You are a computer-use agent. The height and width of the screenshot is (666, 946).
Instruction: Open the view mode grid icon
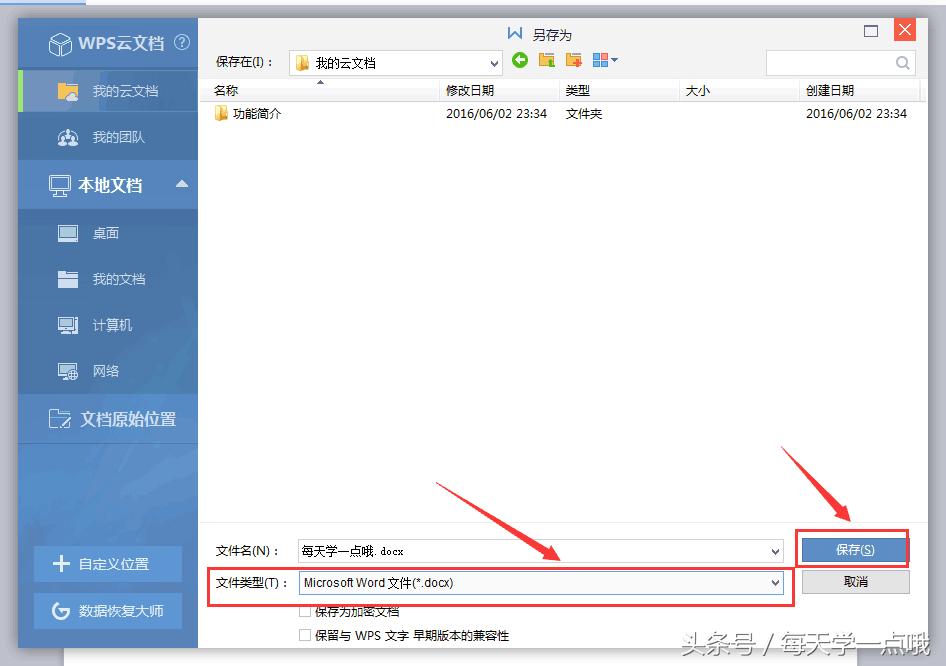[x=601, y=60]
